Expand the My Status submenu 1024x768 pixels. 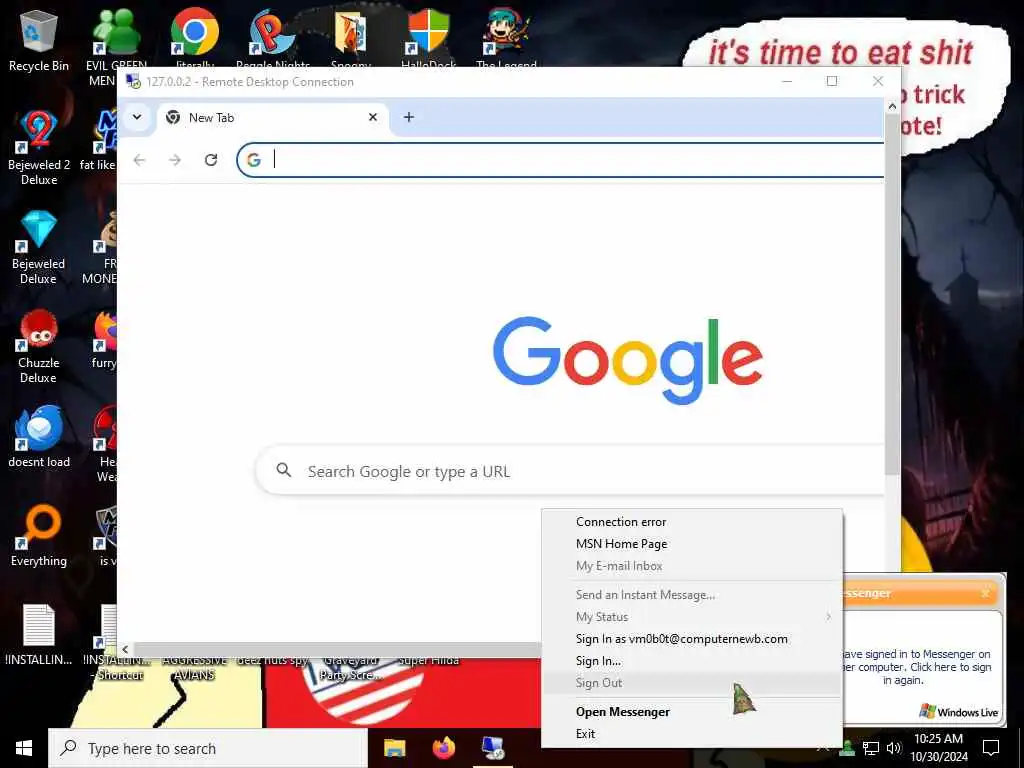point(692,616)
